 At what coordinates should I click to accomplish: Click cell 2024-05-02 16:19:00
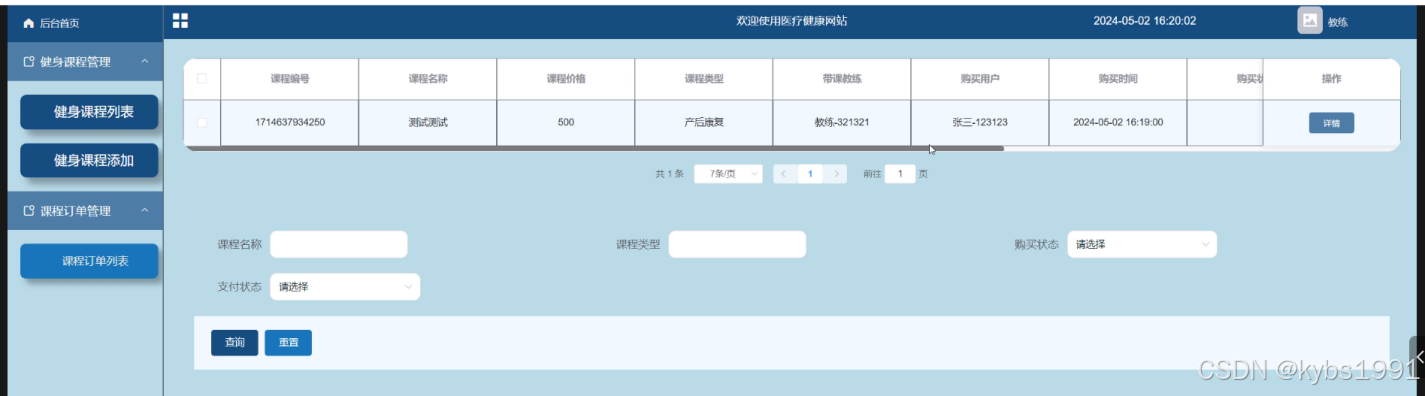1118,122
